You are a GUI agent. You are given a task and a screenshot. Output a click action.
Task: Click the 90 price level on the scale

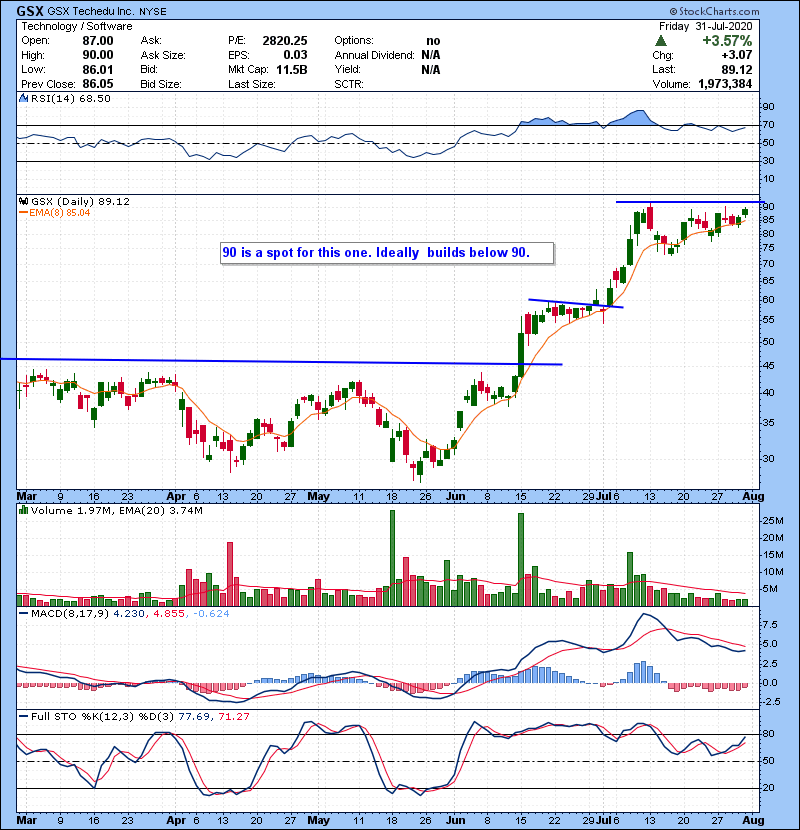pyautogui.click(x=768, y=206)
